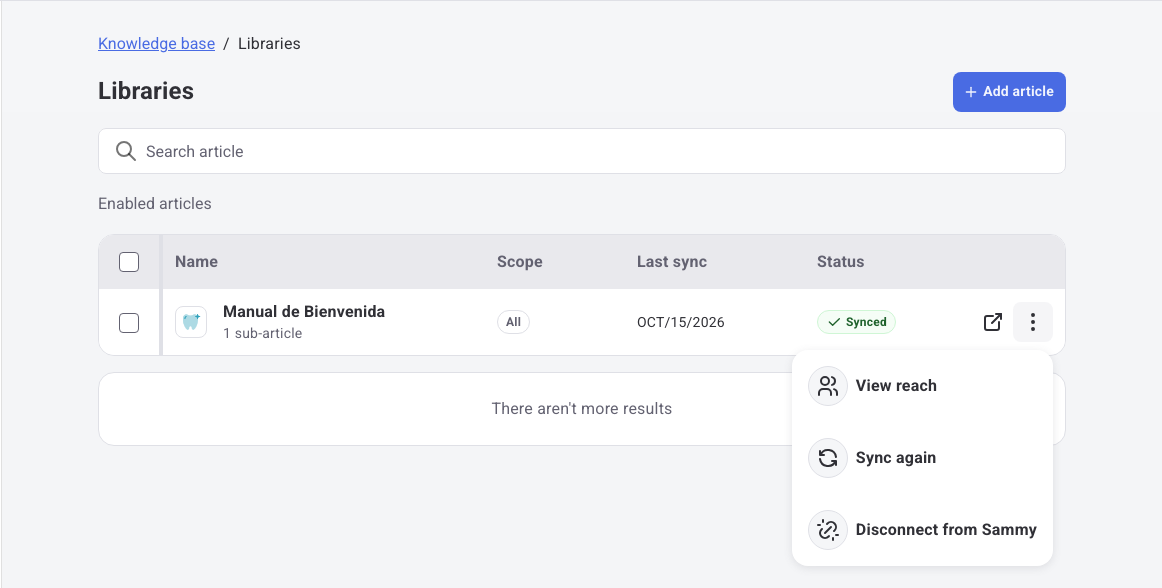Click the Libraries breadcrumb text
Image resolution: width=1162 pixels, height=588 pixels.
point(269,44)
